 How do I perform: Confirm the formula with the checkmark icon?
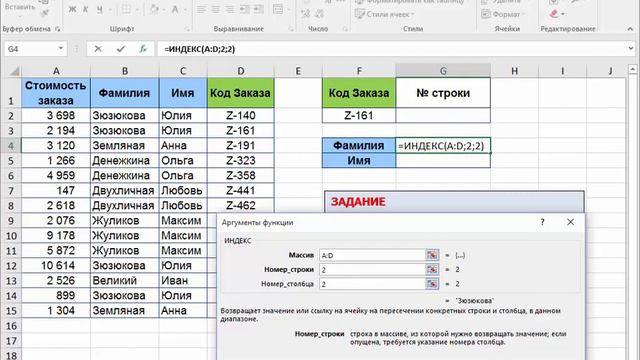click(x=121, y=49)
